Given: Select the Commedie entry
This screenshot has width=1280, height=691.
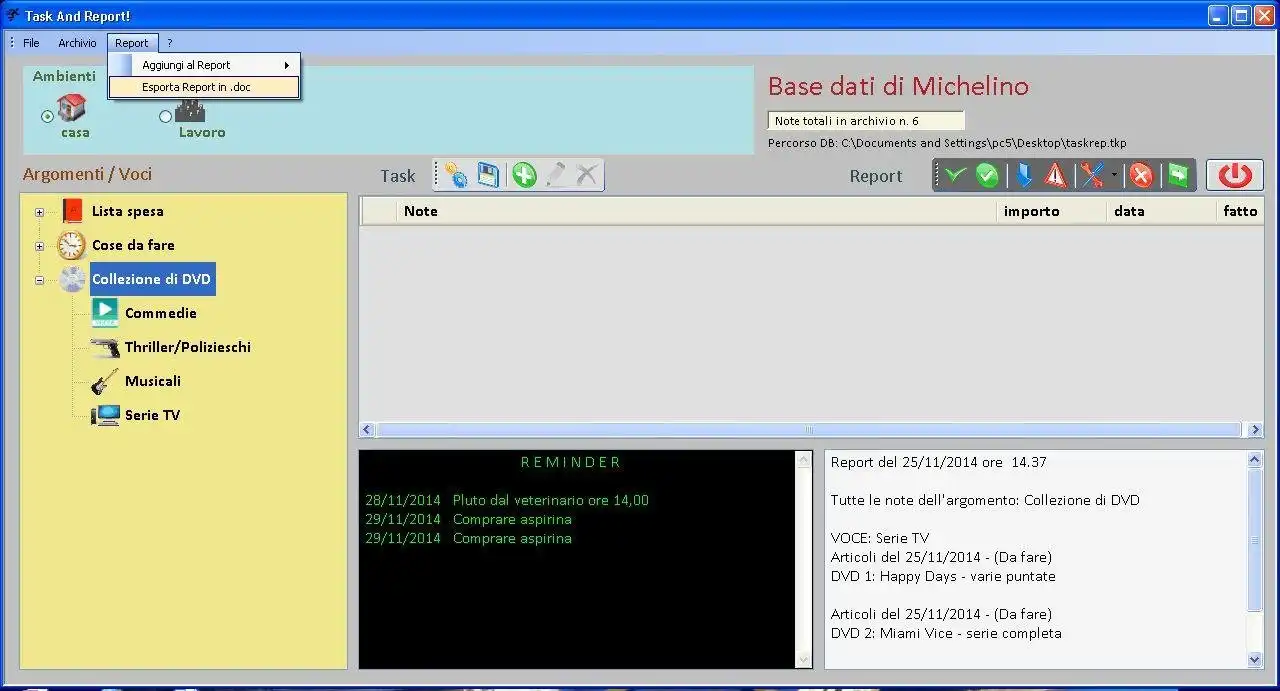Looking at the screenshot, I should (161, 313).
